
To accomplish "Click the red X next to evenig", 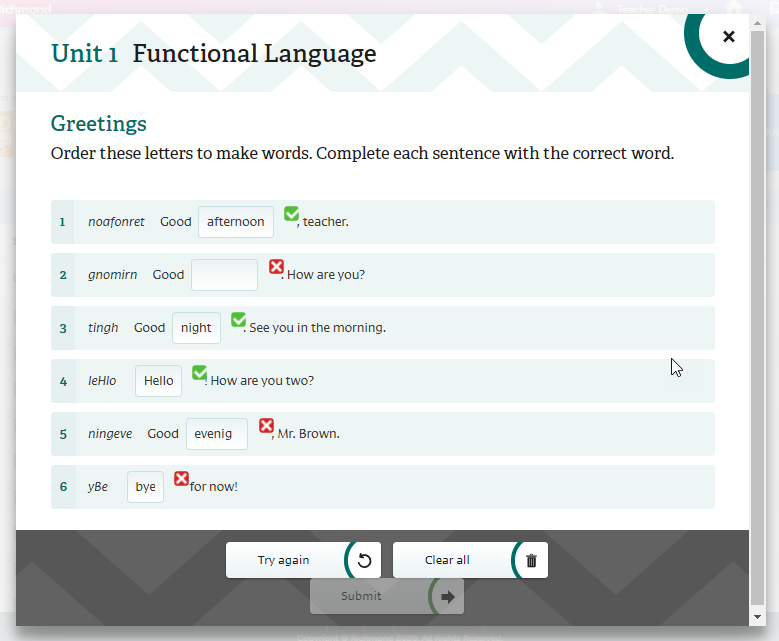I will pos(266,425).
